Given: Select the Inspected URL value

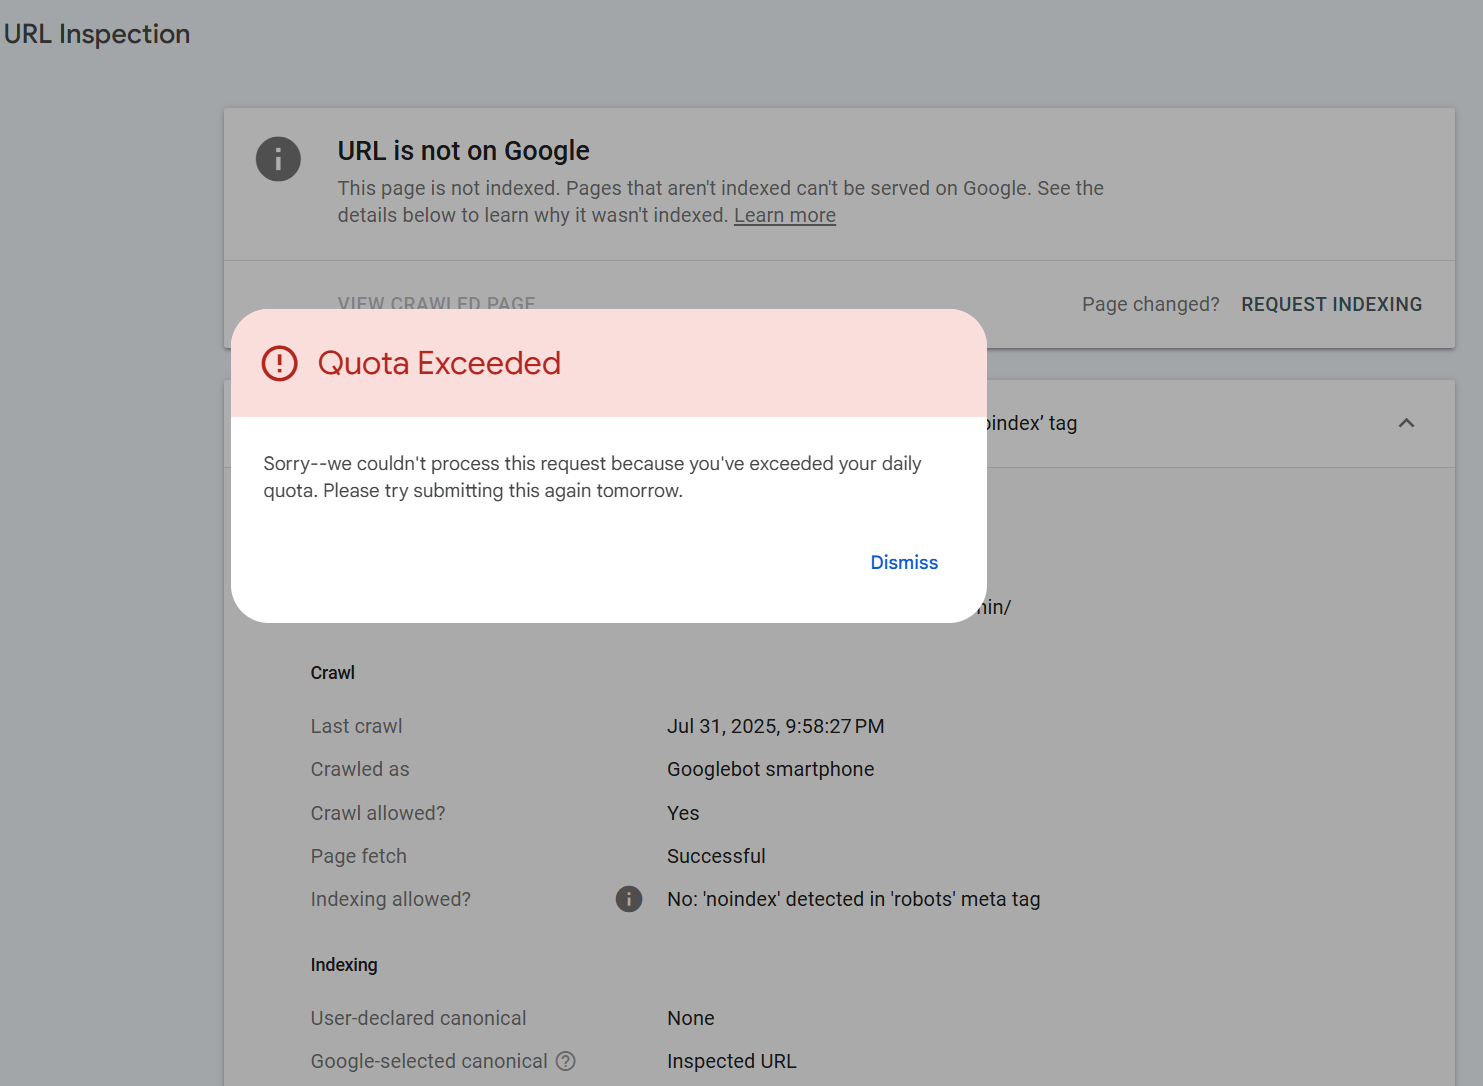Looking at the screenshot, I should 732,1061.
